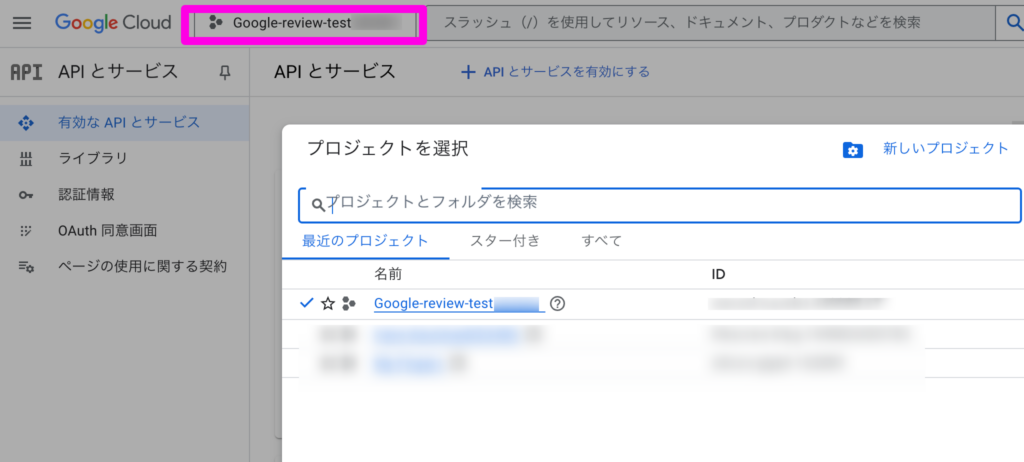The image size is (1024, 462).
Task: Select 有効な API とサービス in sidebar
Action: point(124,123)
